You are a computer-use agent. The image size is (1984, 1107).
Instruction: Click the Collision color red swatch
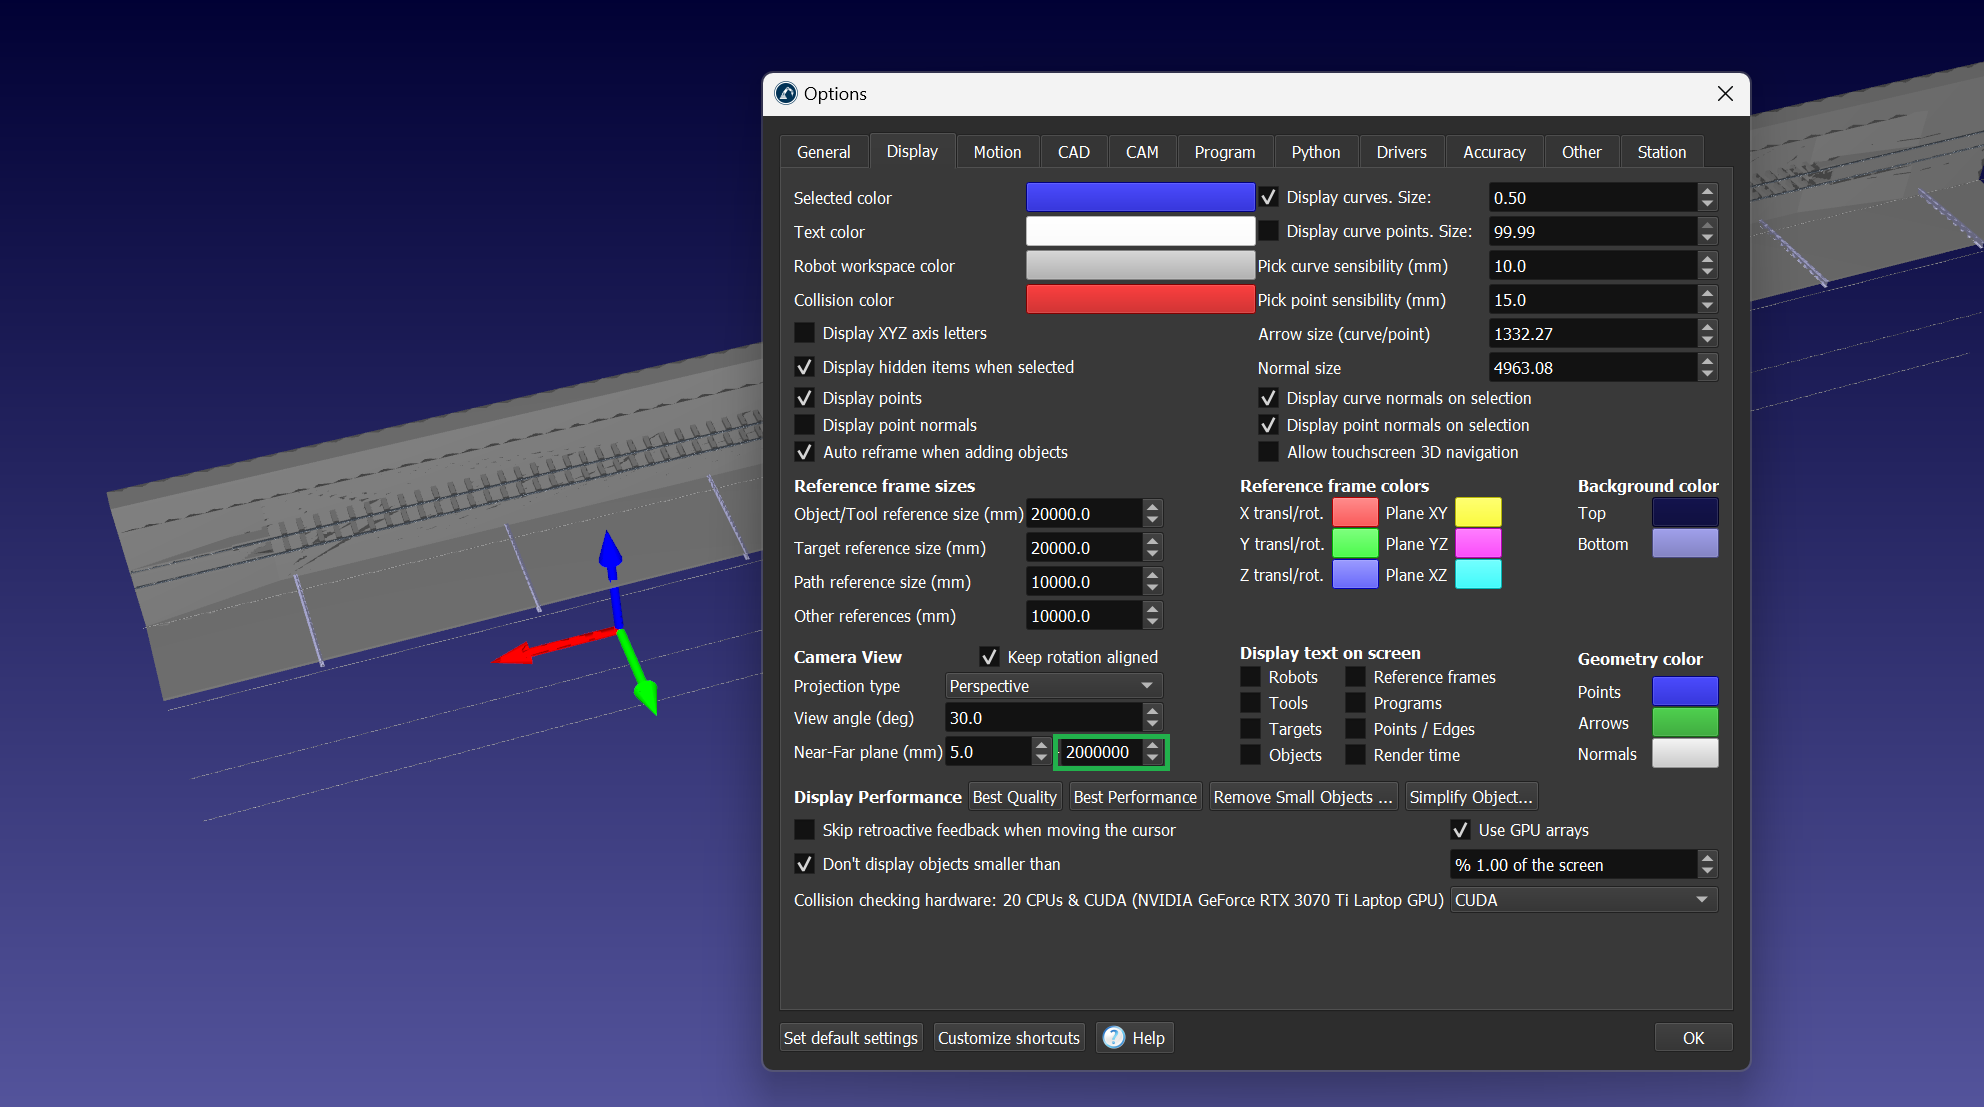click(x=1139, y=299)
